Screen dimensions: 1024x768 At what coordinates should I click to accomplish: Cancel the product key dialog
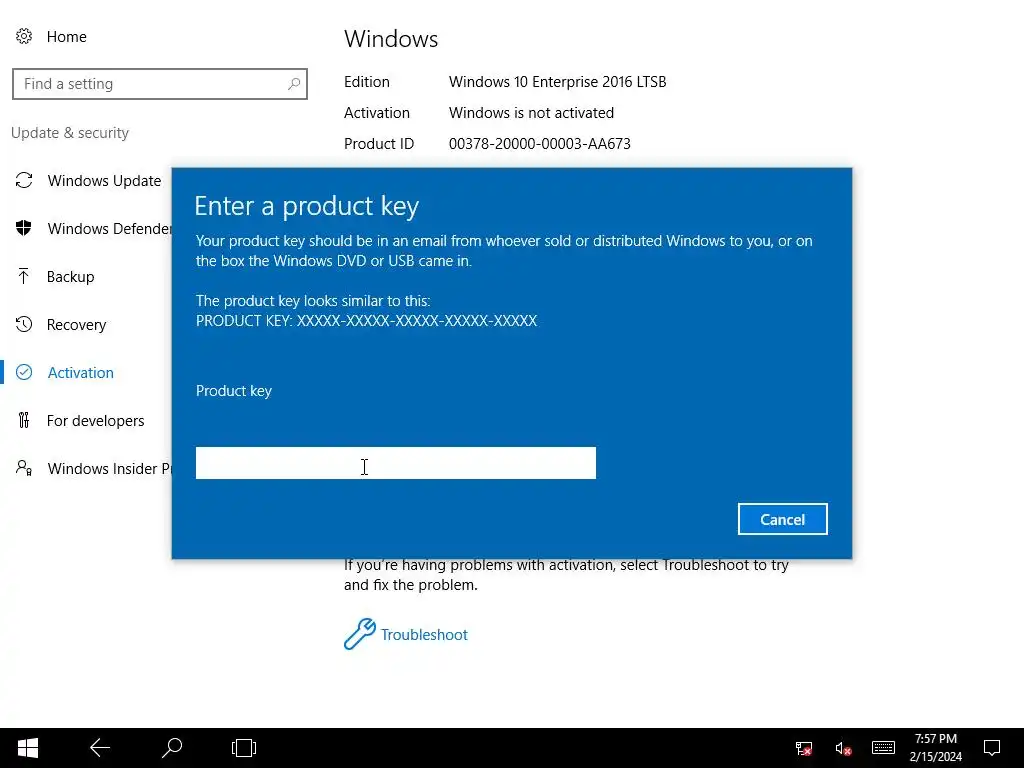click(x=782, y=519)
